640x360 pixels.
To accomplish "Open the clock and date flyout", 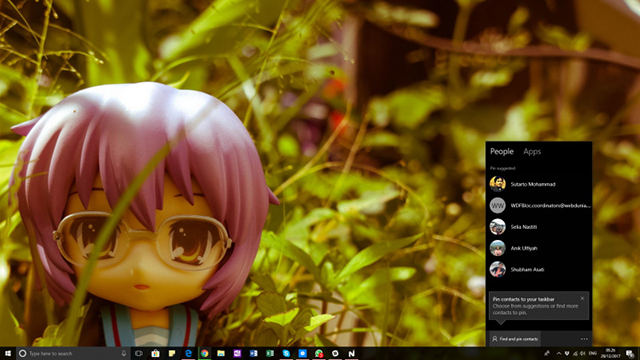I will point(611,353).
